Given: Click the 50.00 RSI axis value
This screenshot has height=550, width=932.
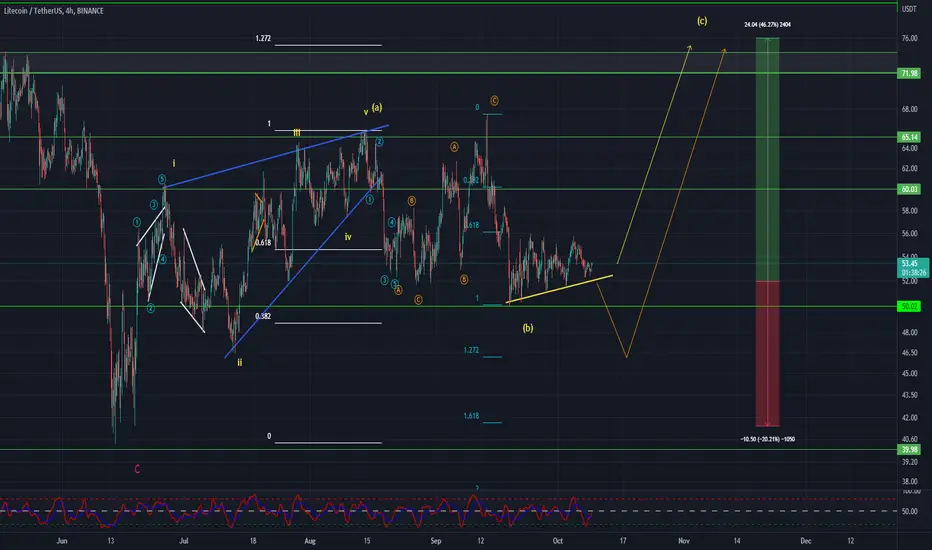Looking at the screenshot, I should tap(909, 511).
